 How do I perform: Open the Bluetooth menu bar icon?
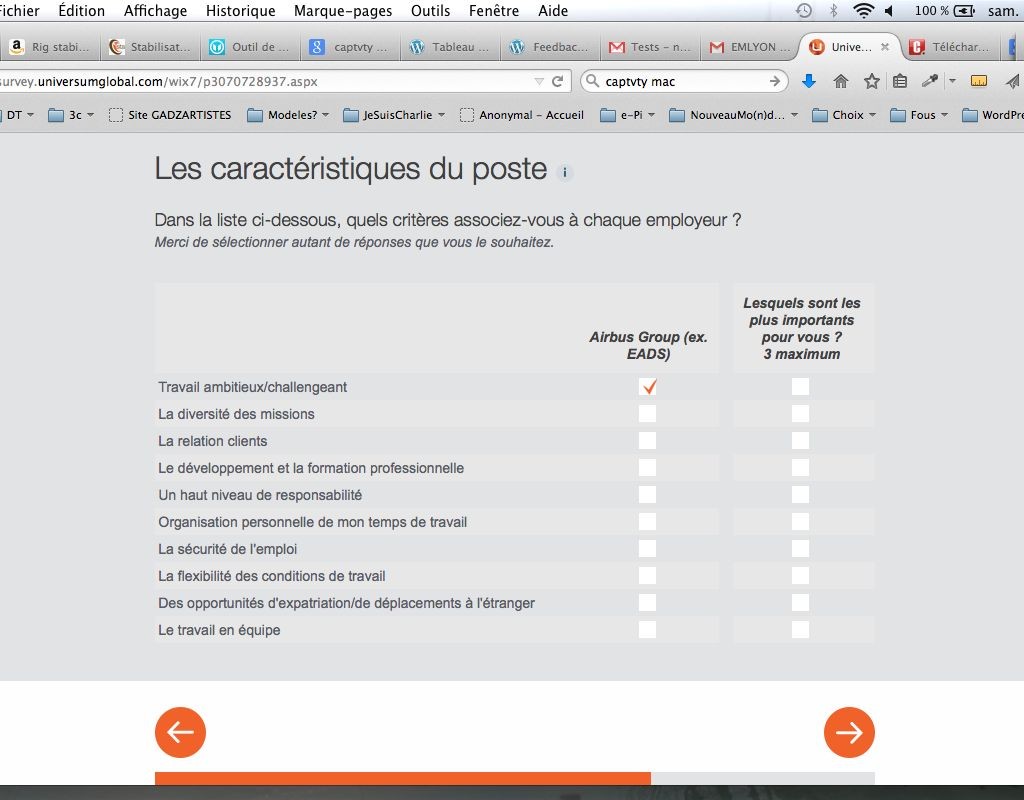click(x=833, y=10)
